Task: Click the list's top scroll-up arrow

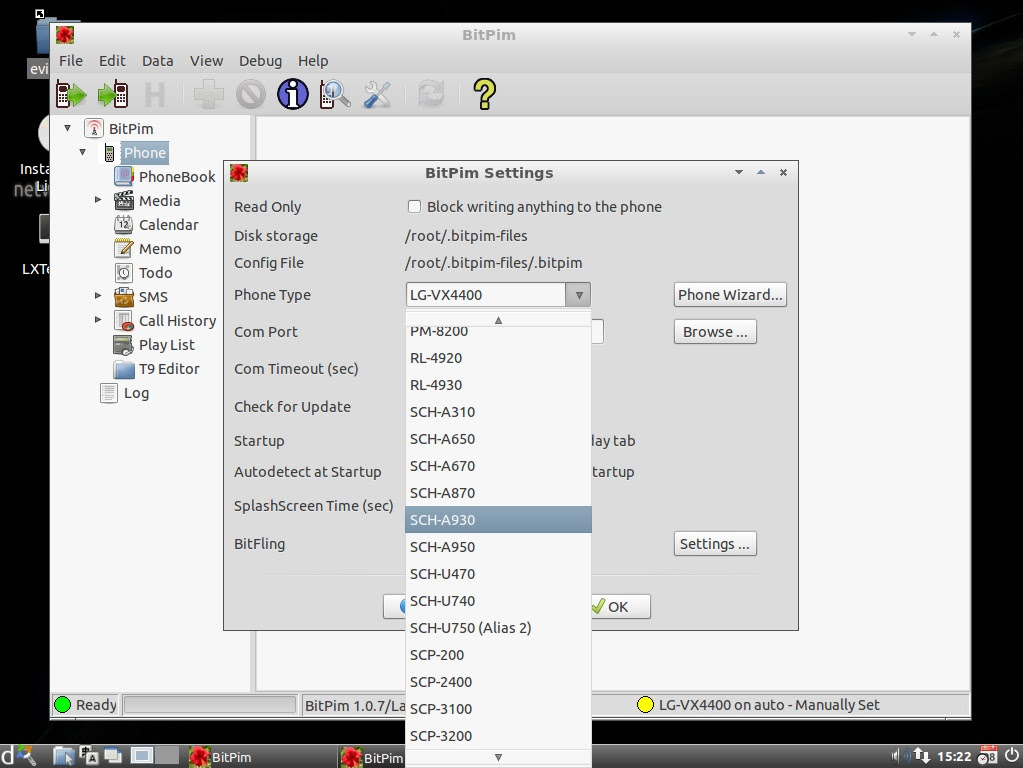Action: tap(498, 320)
